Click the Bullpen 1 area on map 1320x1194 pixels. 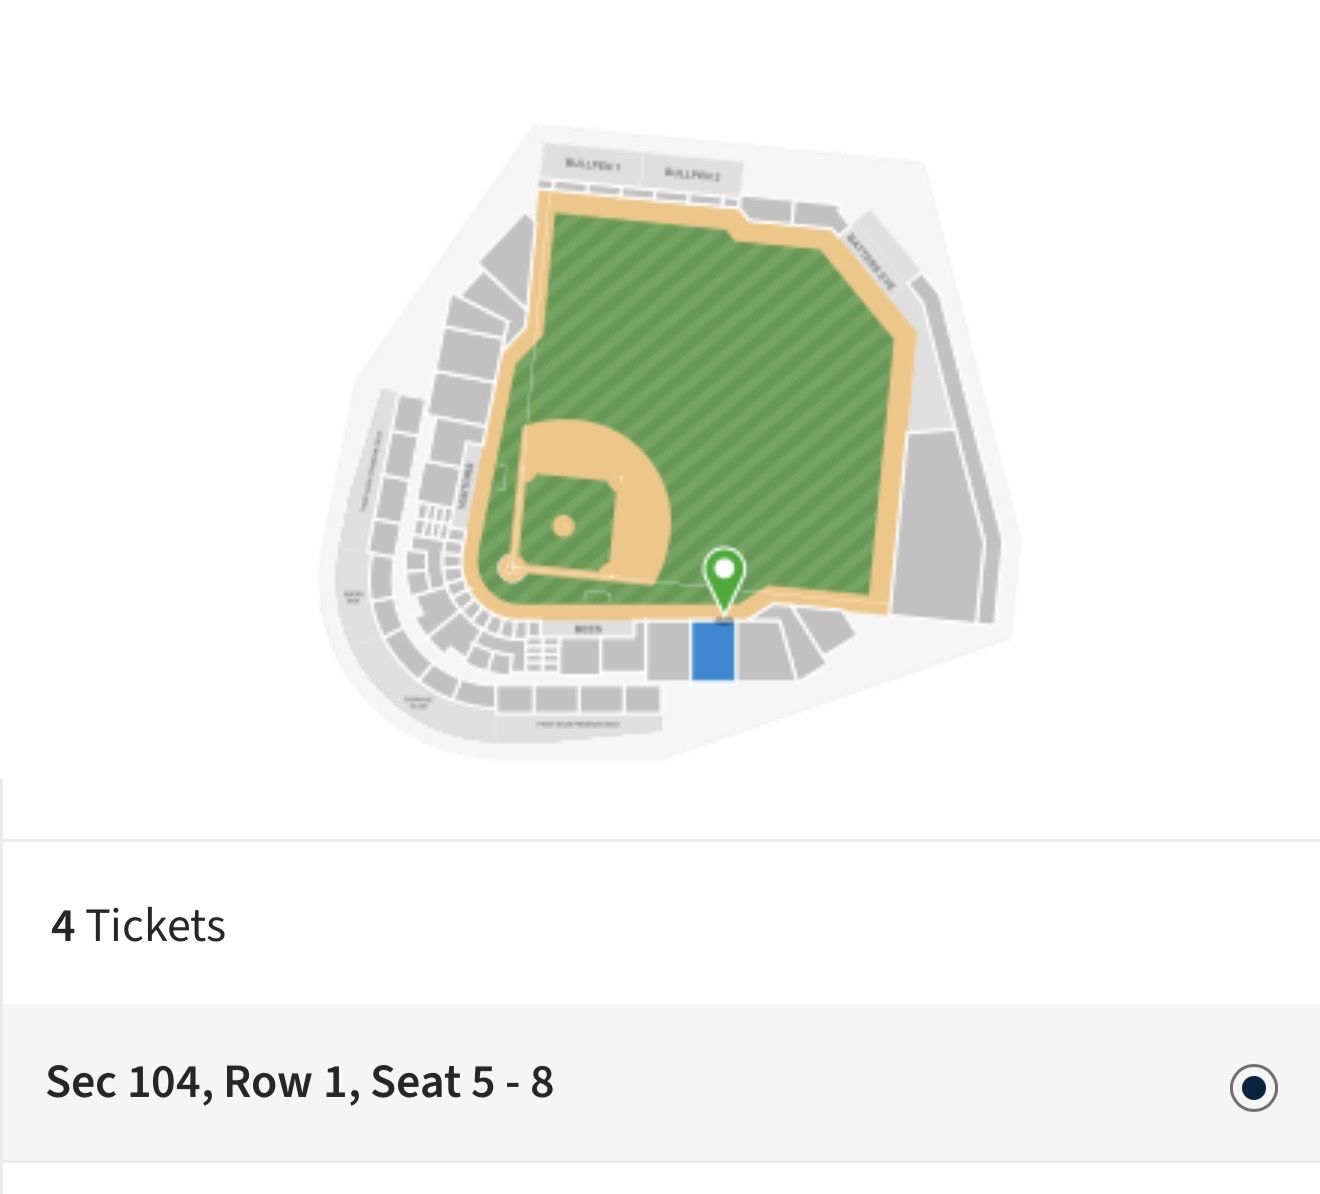[592, 164]
